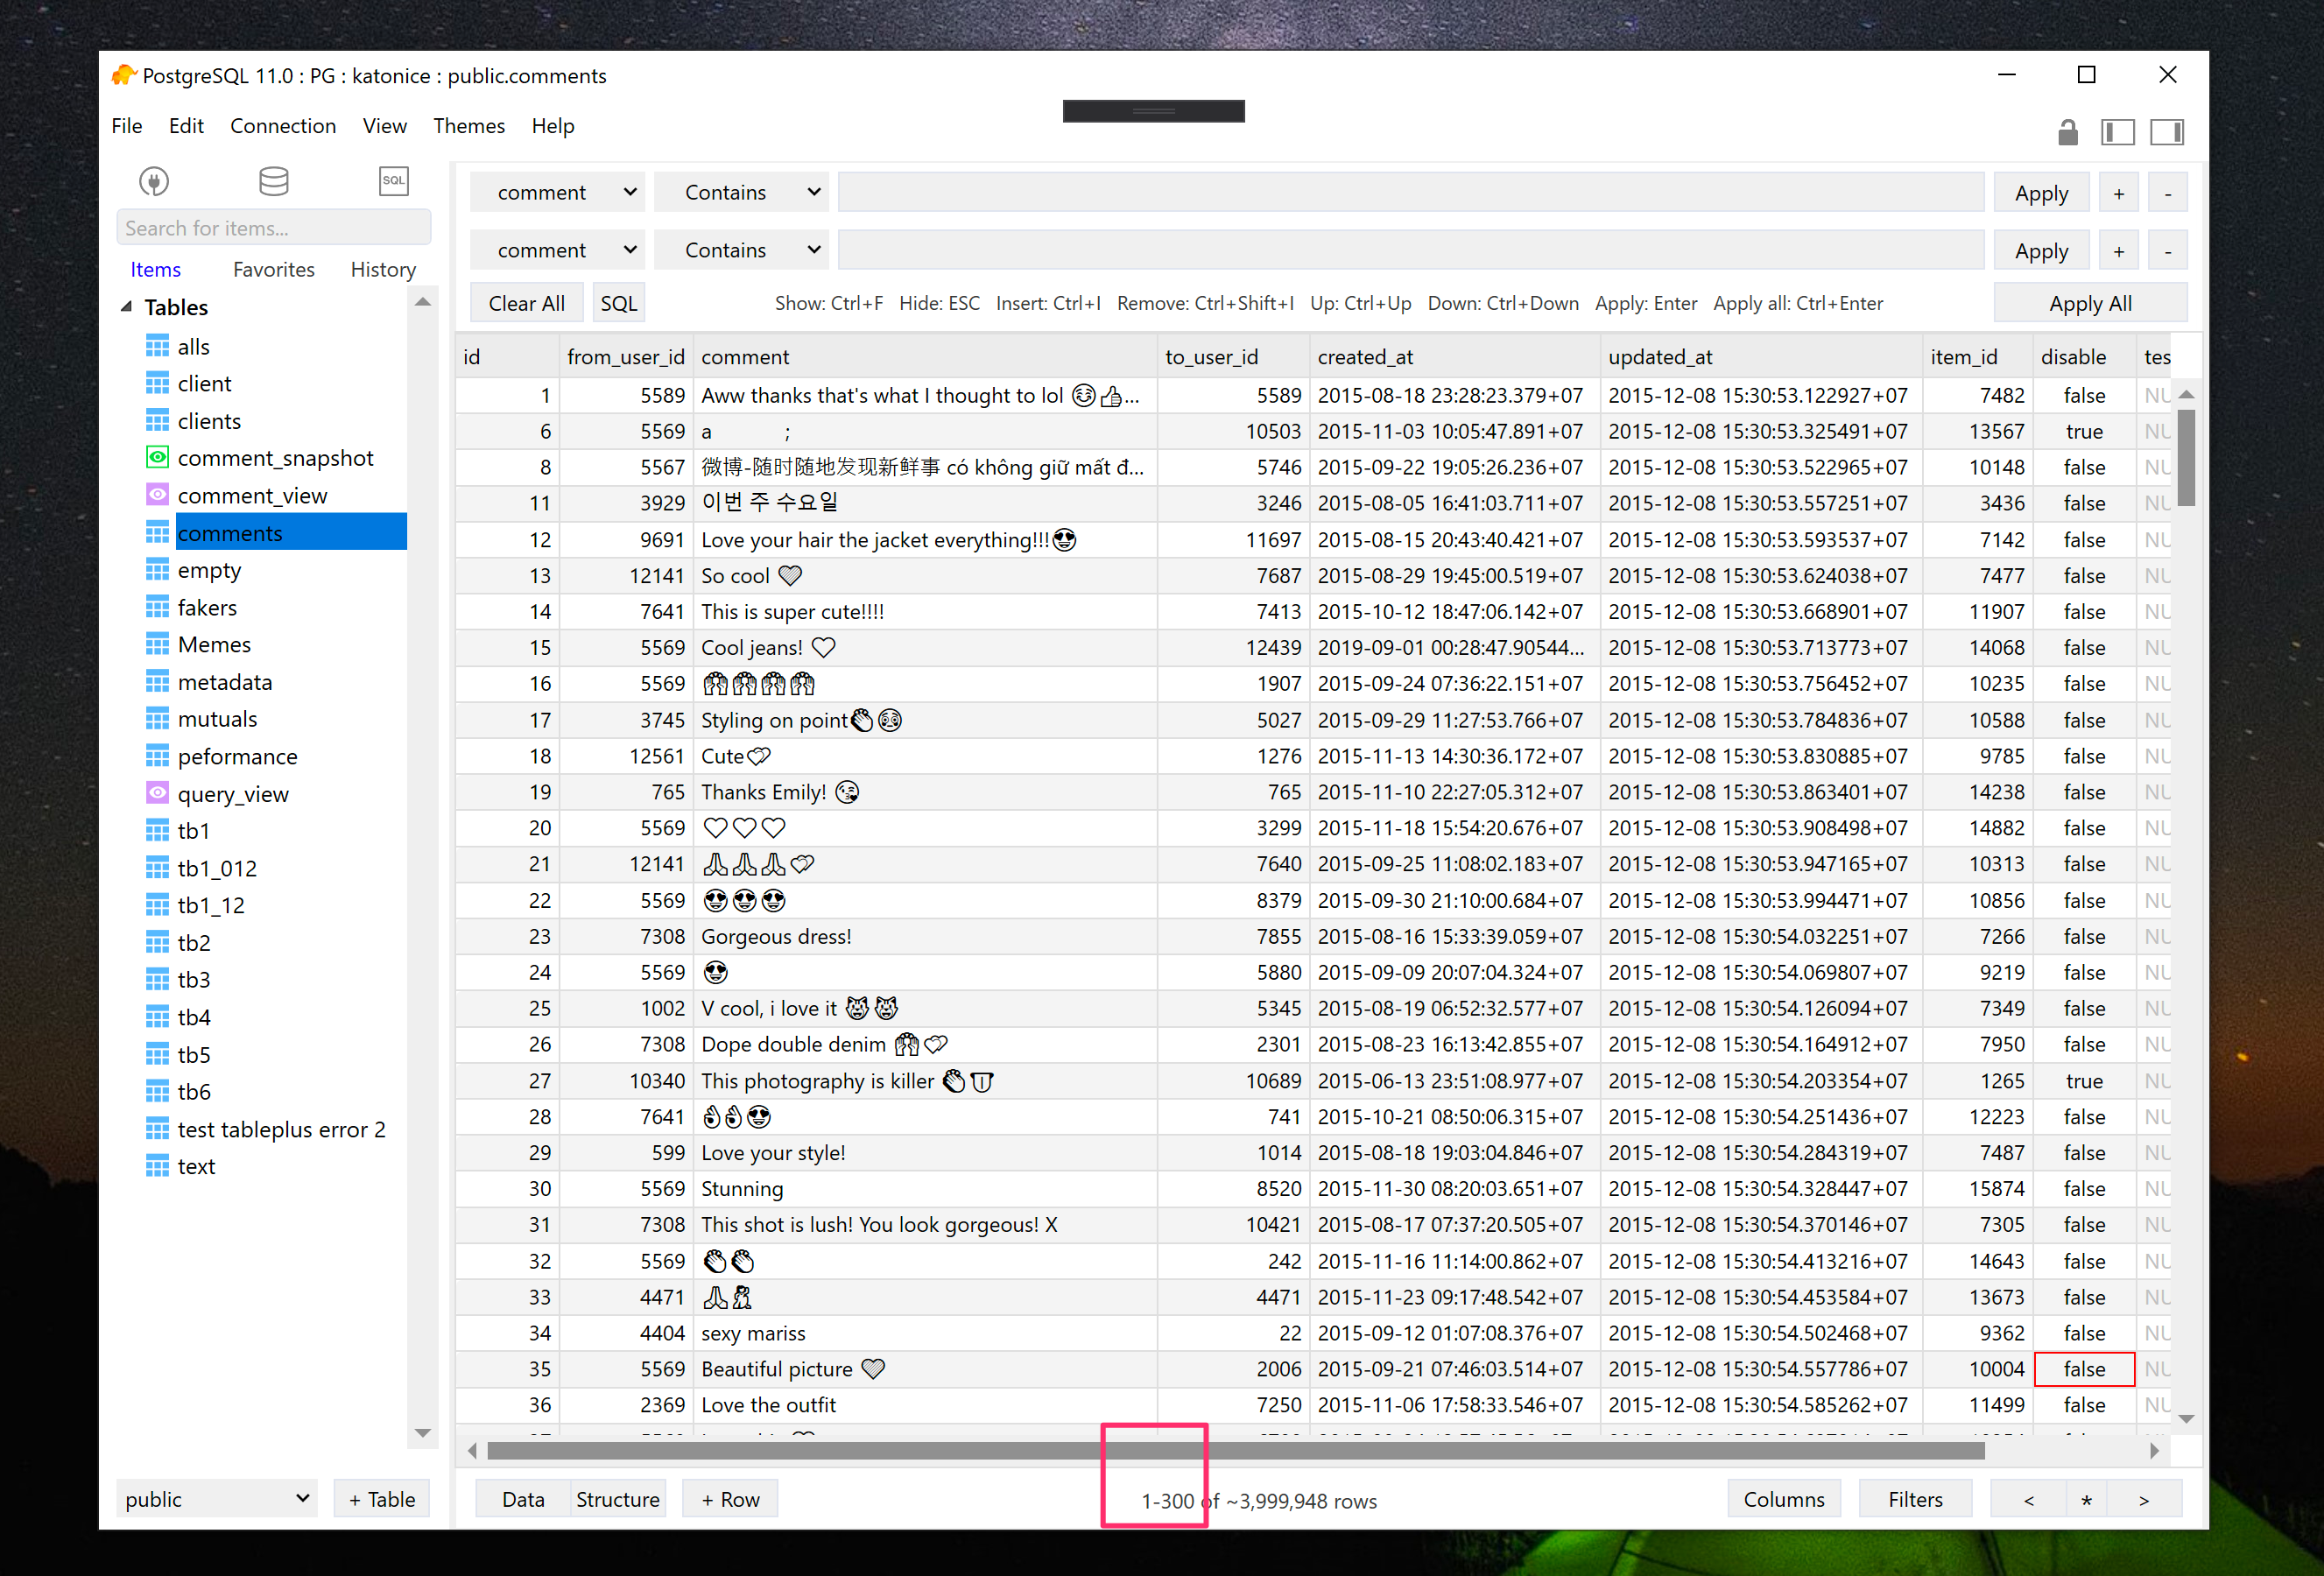This screenshot has width=2324, height=1576.
Task: Open the connection plug icon
Action: tap(153, 181)
